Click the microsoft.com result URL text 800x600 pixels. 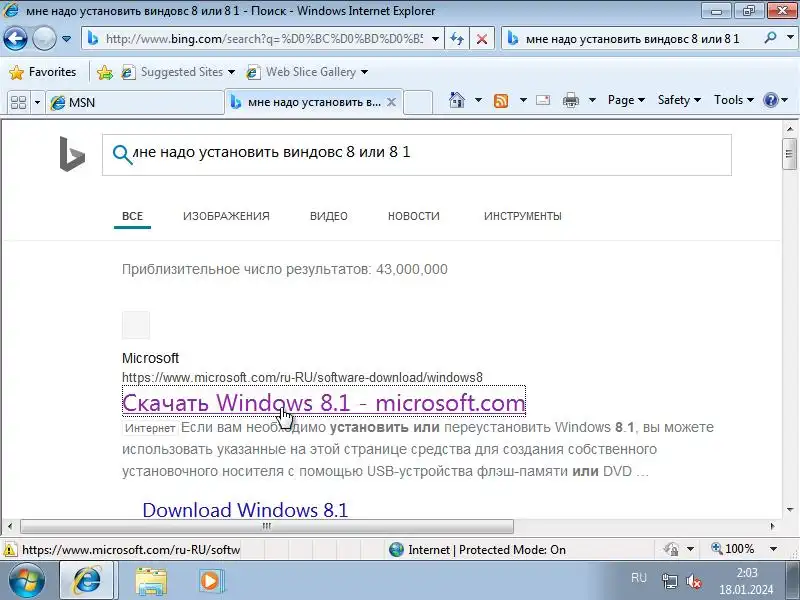302,378
